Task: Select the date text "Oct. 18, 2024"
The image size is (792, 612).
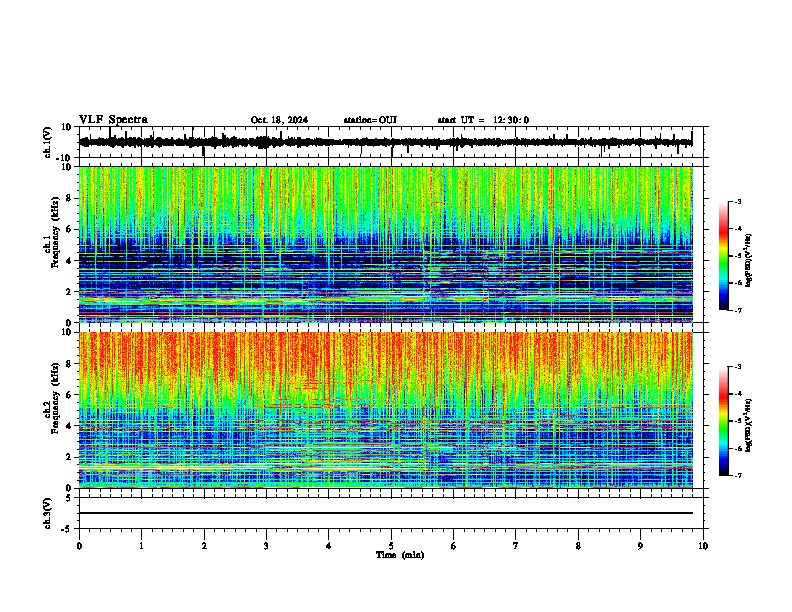Action: [x=279, y=120]
